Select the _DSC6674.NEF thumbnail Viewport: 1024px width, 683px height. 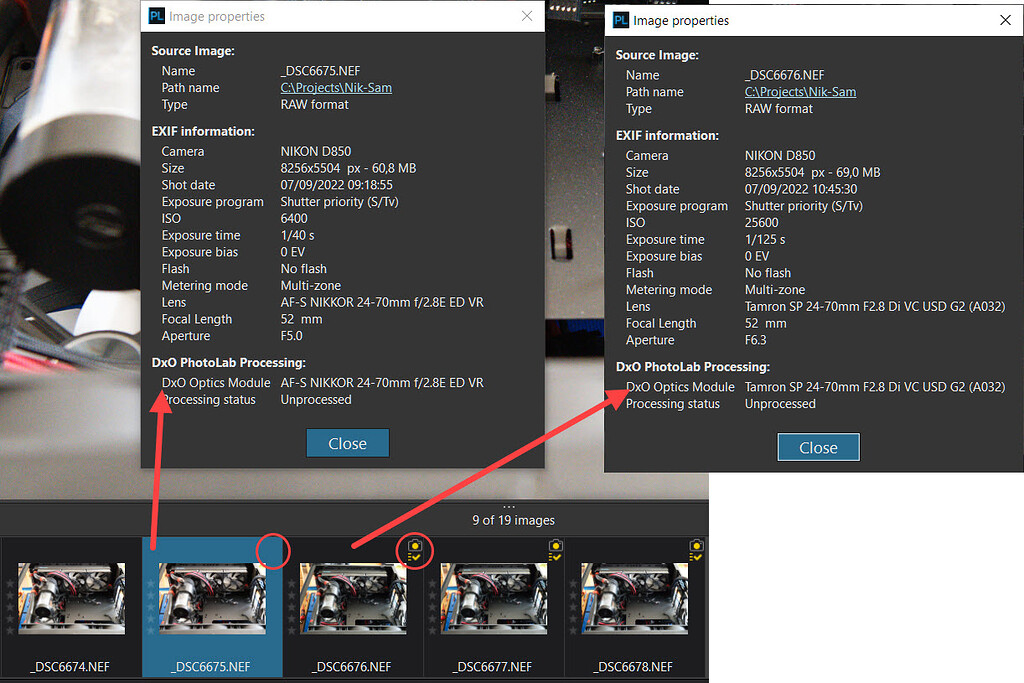point(70,600)
